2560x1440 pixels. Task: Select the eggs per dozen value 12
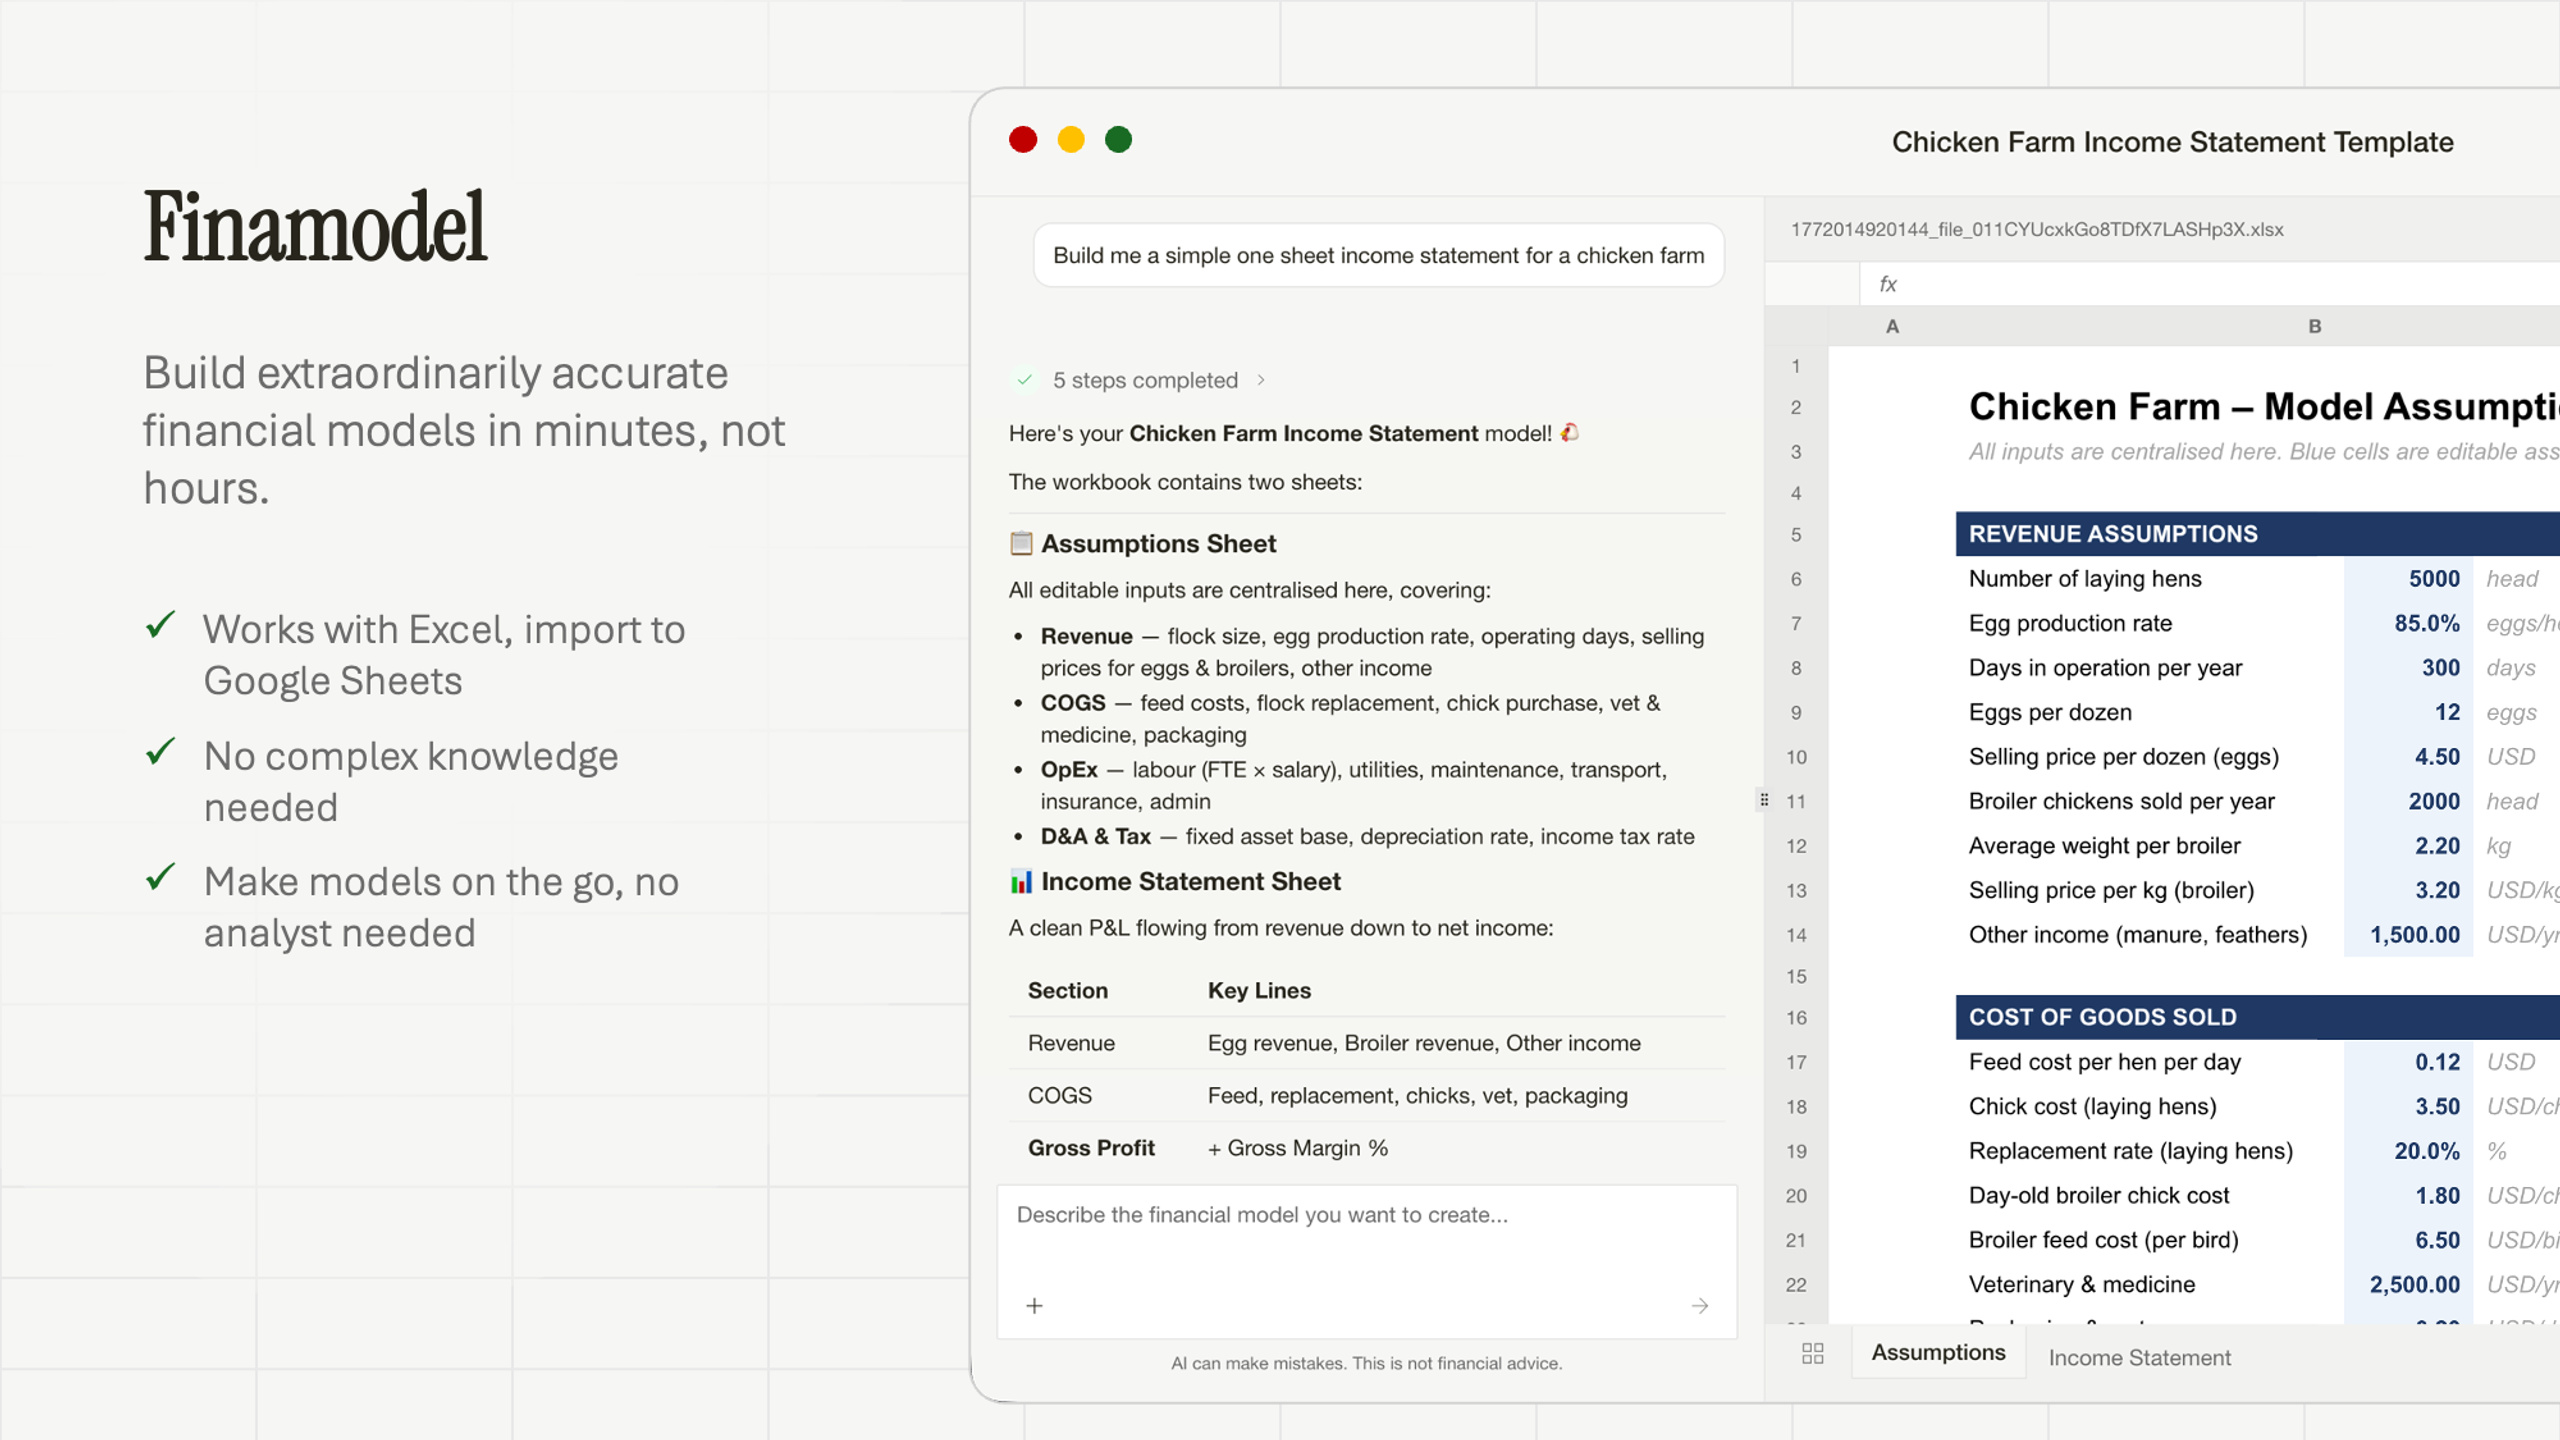(x=2408, y=712)
